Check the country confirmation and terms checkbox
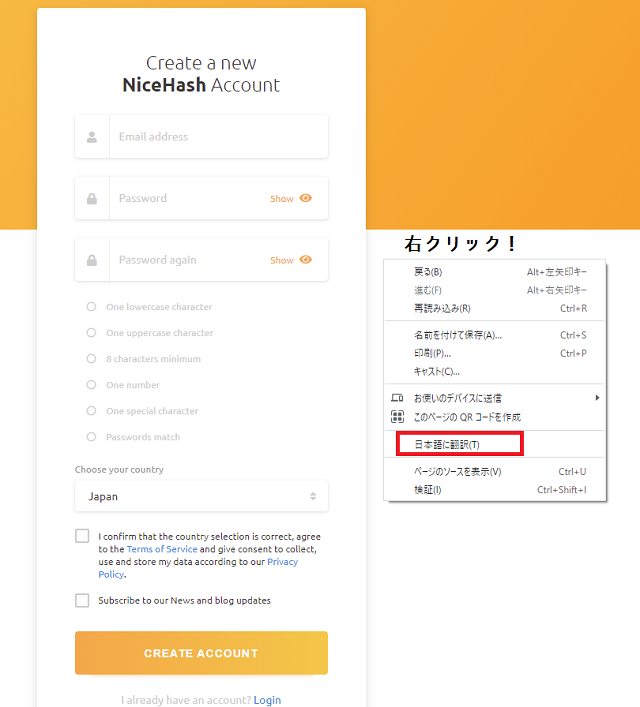The image size is (640, 707). 82,536
